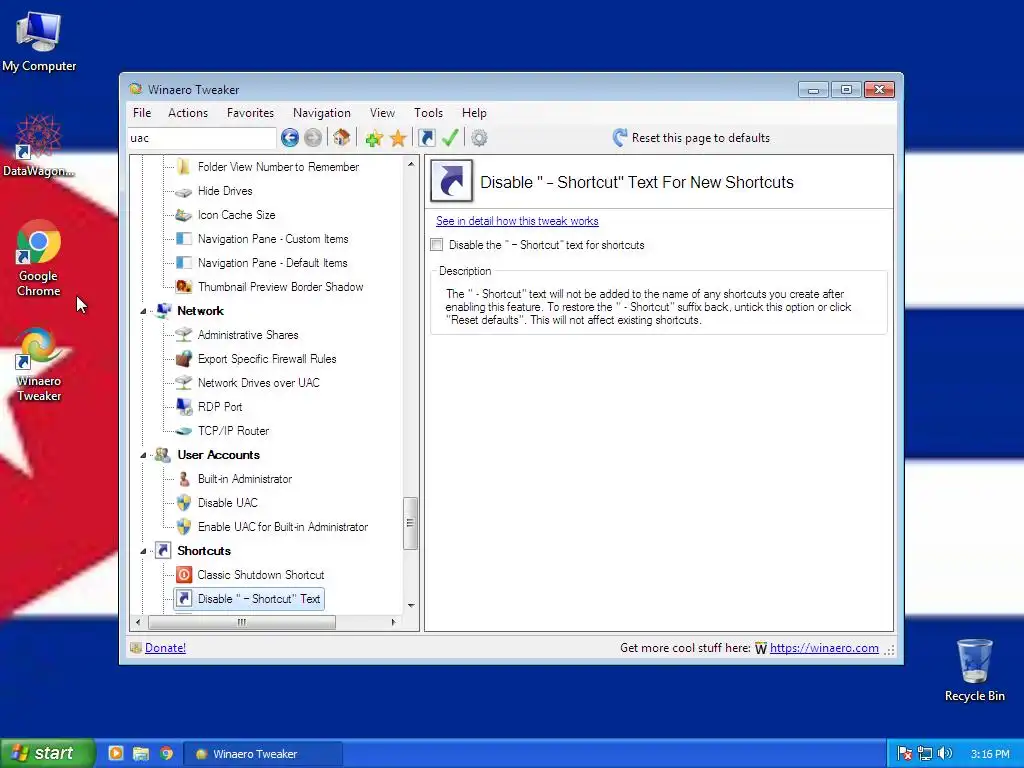Image resolution: width=1024 pixels, height=768 pixels.
Task: Open the File menu
Action: (142, 113)
